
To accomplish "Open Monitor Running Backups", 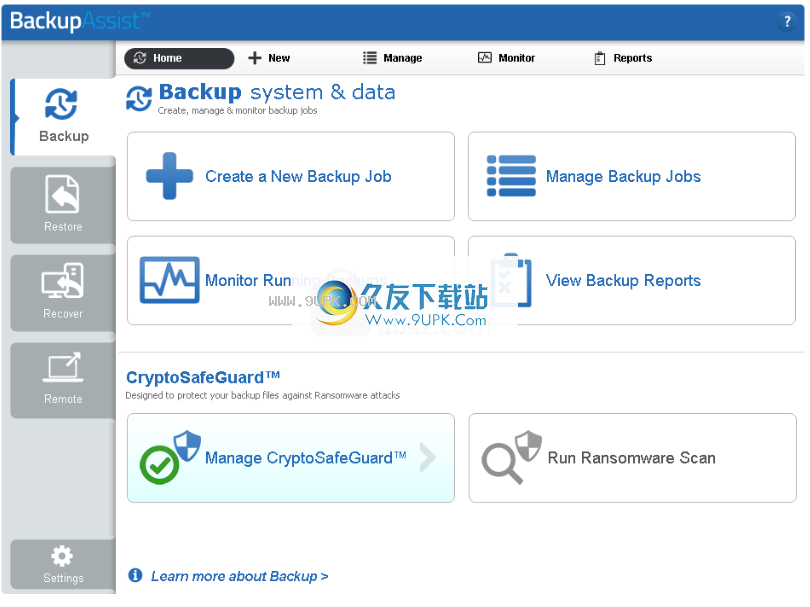I will (x=291, y=281).
